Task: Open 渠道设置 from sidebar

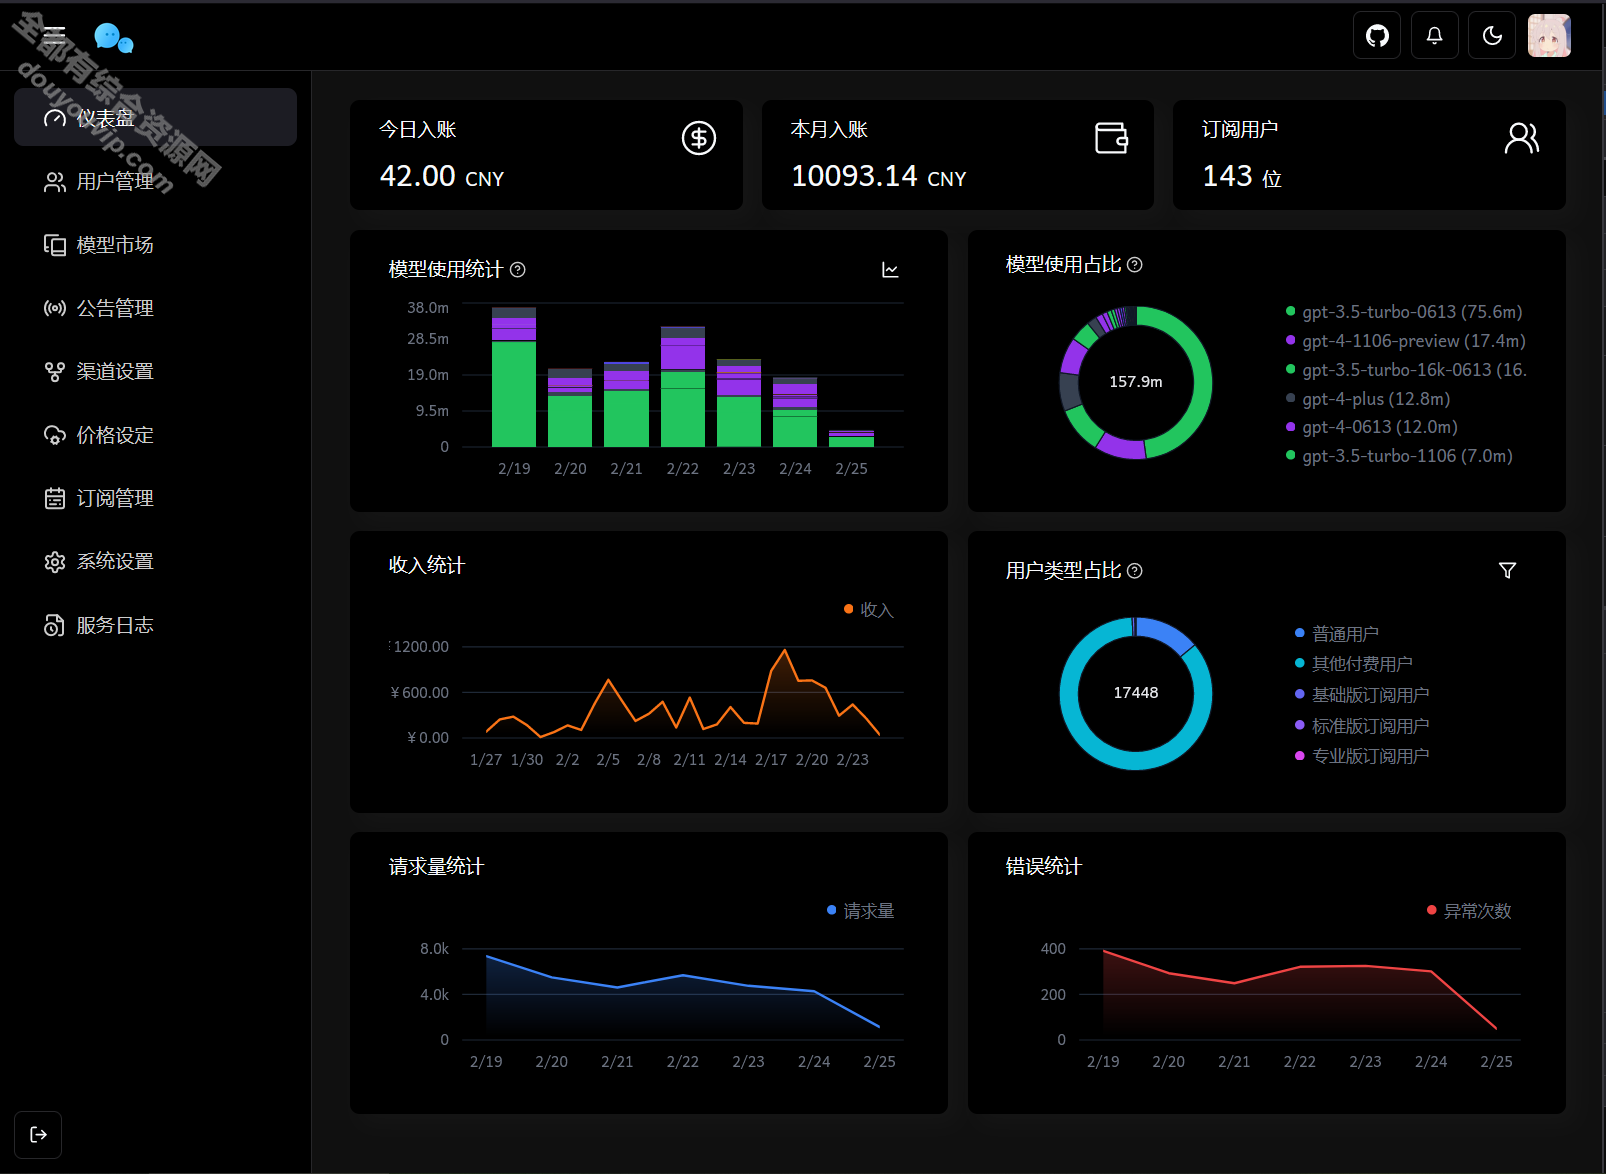Action: point(155,371)
